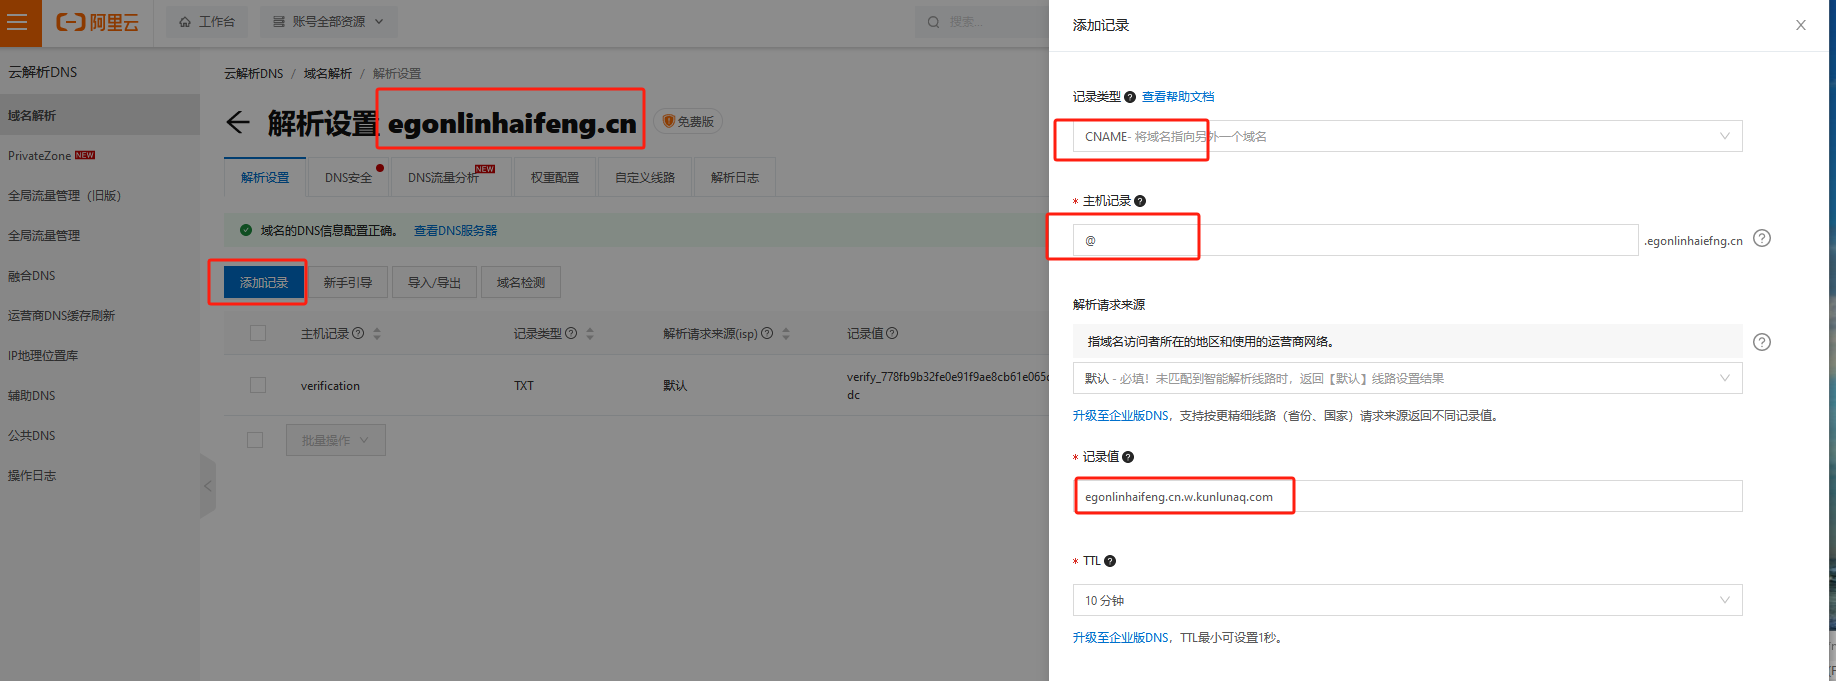Click the help icon beside 主机记录 label
The width and height of the screenshot is (1836, 681).
(x=1140, y=201)
